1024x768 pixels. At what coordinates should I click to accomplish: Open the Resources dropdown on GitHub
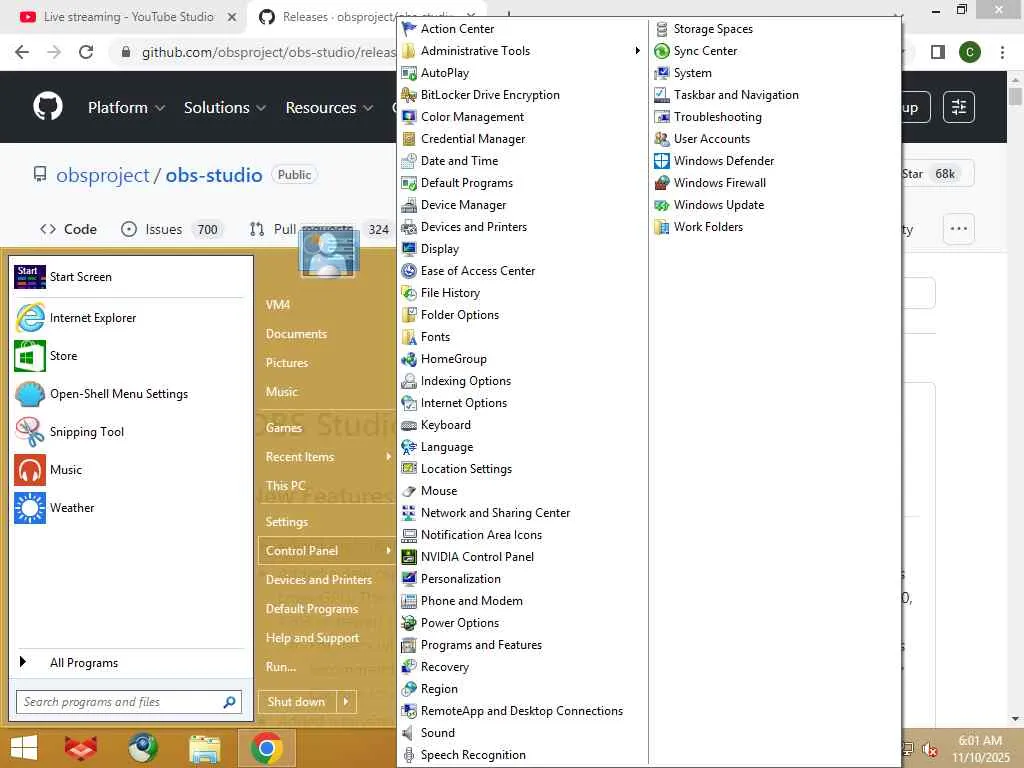(x=329, y=107)
